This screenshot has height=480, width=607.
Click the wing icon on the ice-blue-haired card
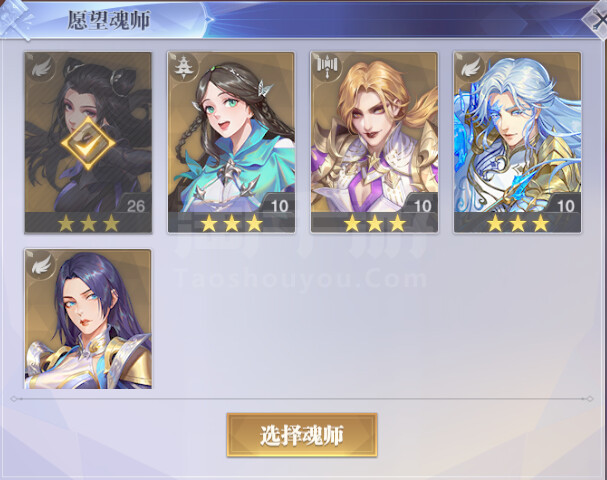(x=470, y=69)
